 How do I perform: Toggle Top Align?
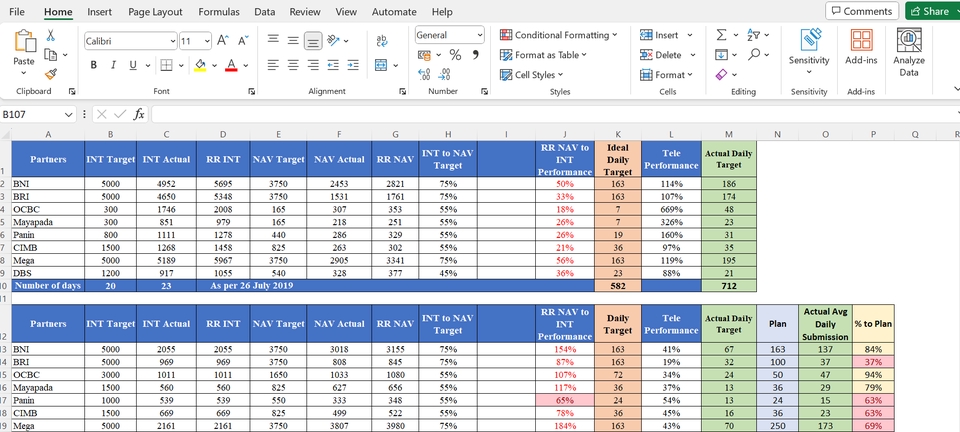(x=274, y=40)
